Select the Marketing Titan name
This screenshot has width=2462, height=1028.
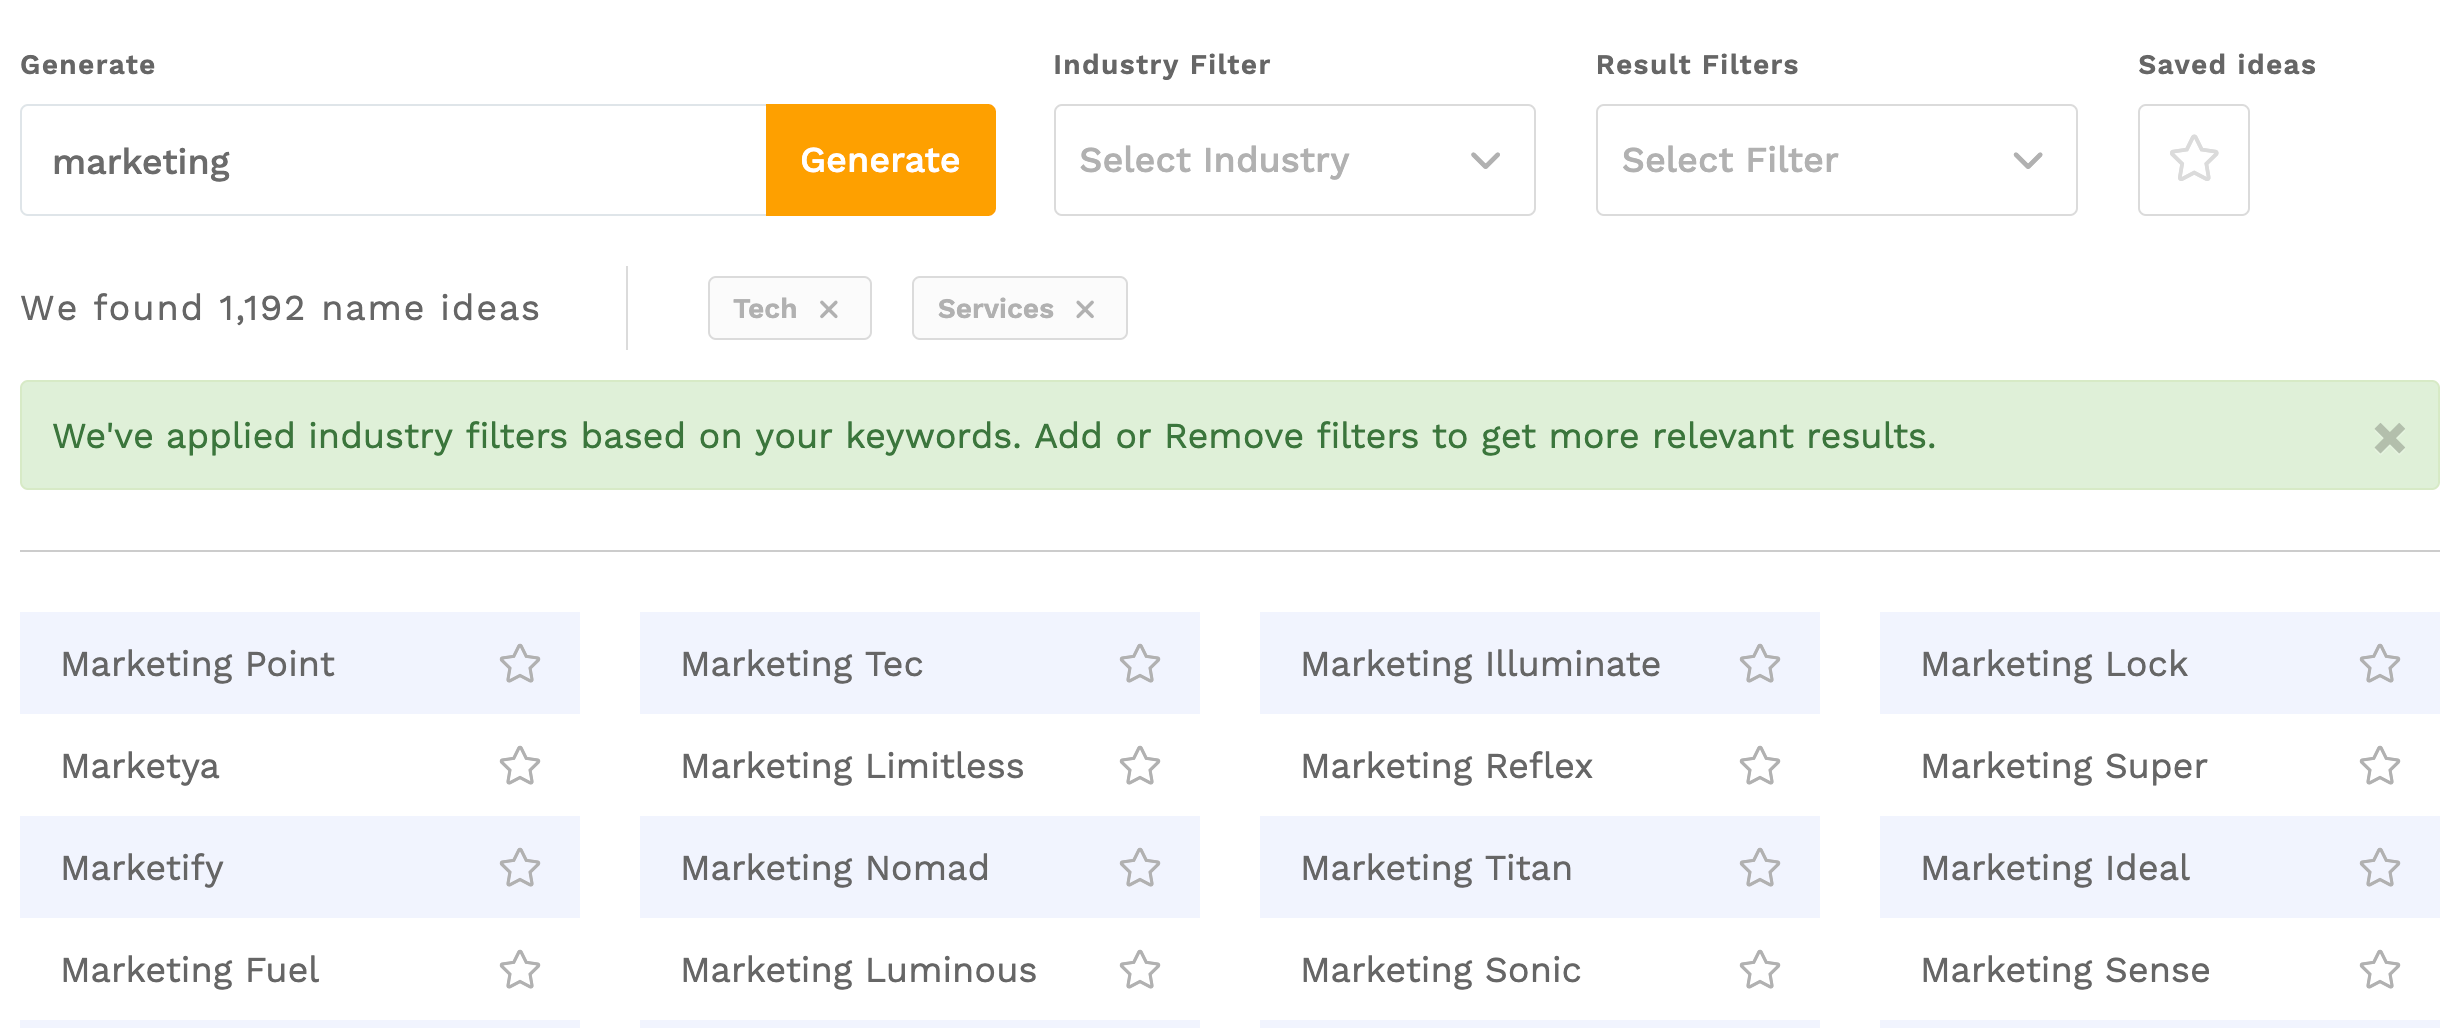(1437, 868)
